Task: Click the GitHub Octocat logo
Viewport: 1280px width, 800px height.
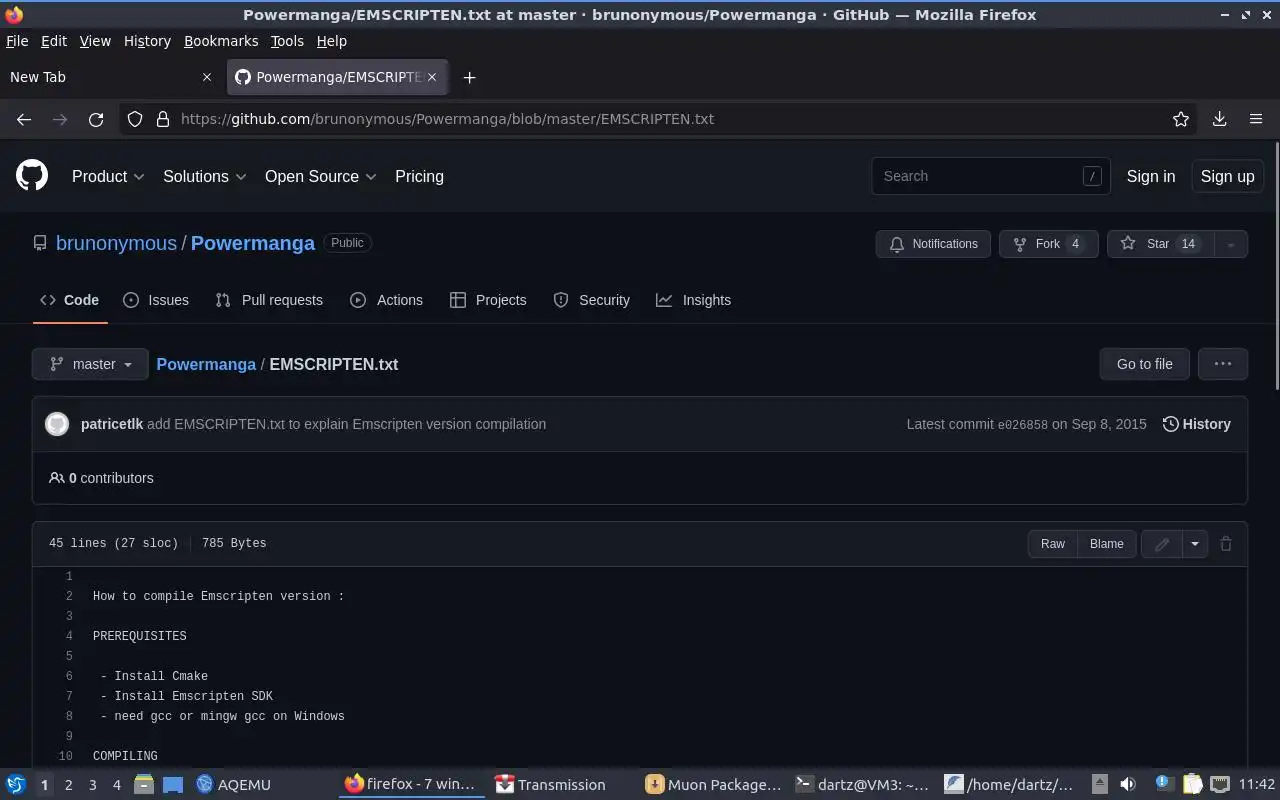Action: point(32,176)
